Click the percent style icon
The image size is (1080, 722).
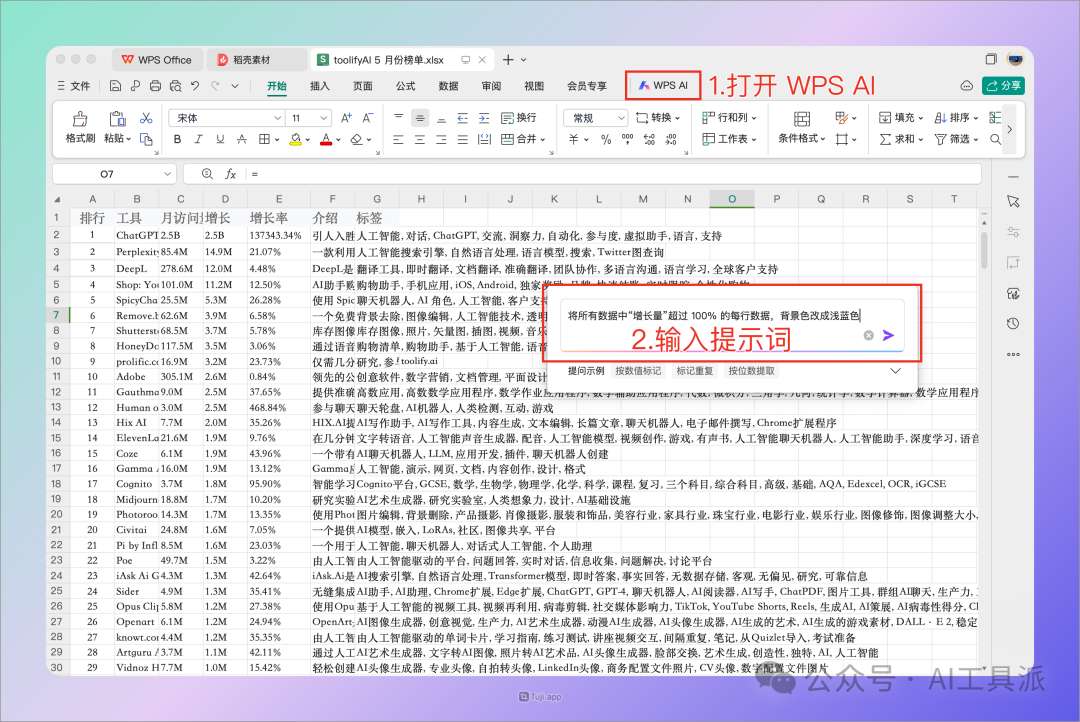click(606, 139)
